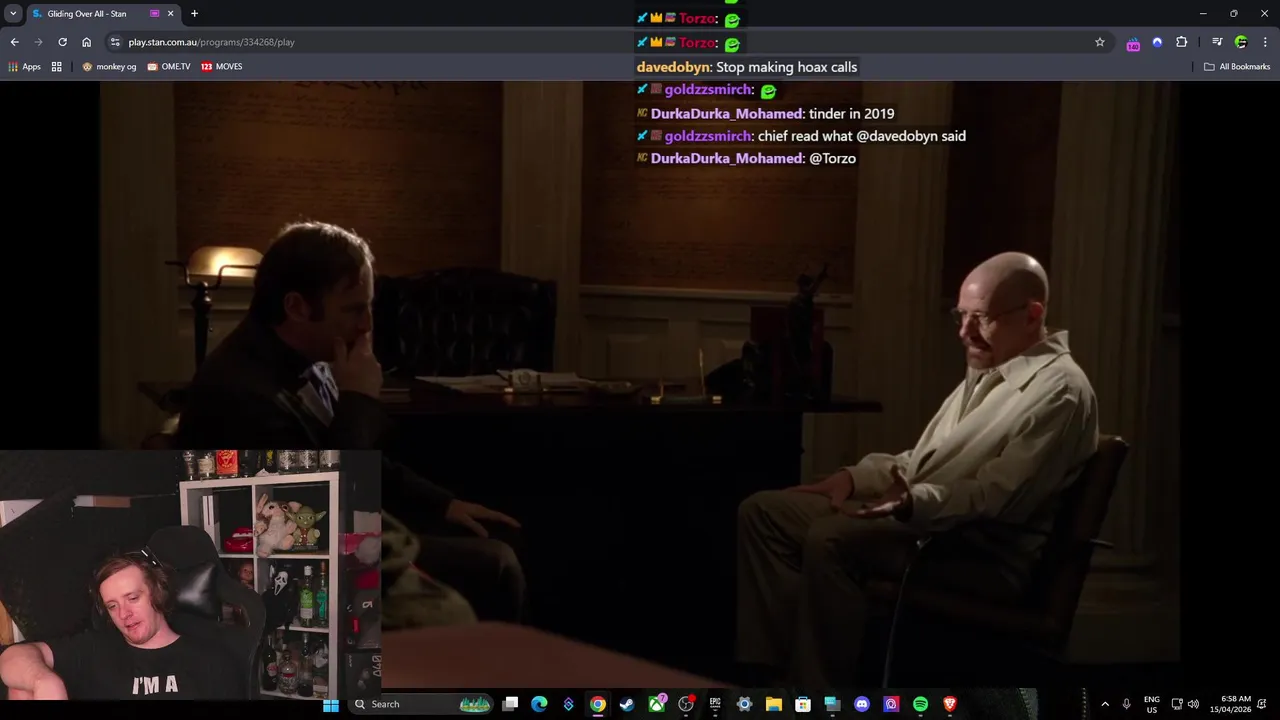
Task: Open the Chrome three-dot menu
Action: tap(1265, 42)
